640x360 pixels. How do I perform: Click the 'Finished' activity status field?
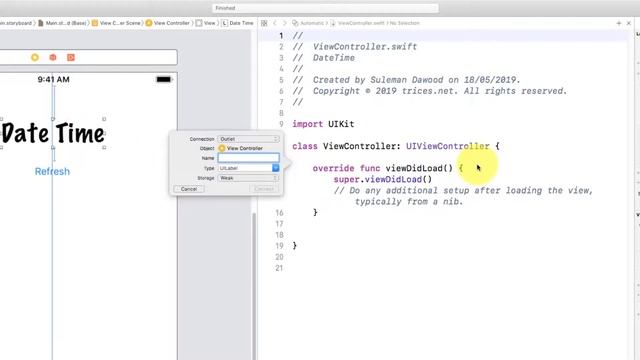325,8
